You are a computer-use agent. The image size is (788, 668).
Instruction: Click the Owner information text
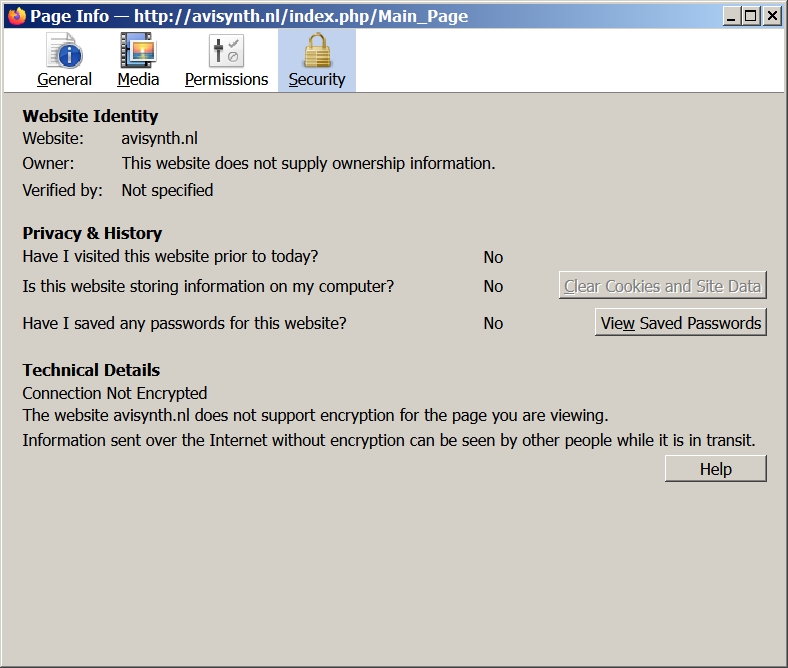coord(308,163)
